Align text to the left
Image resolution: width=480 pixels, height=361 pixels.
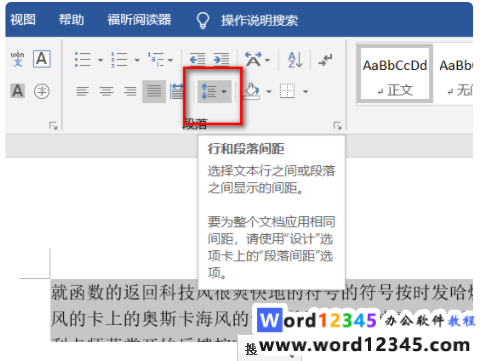(82, 91)
